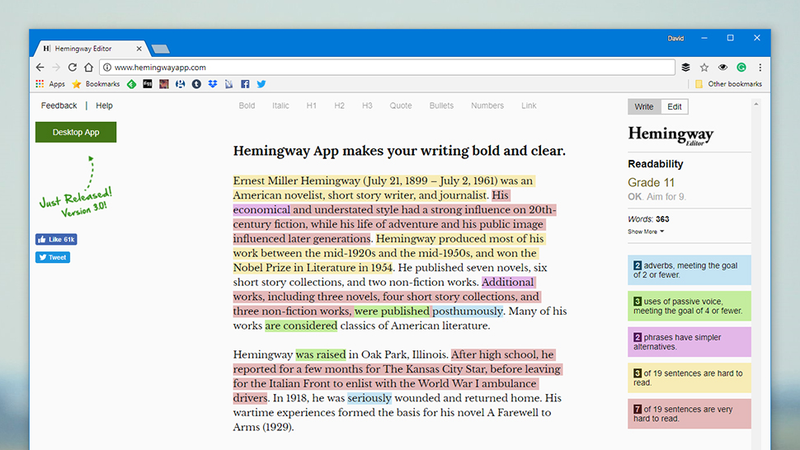800x450 pixels.
Task: Apply H3 heading style
Action: coord(367,106)
